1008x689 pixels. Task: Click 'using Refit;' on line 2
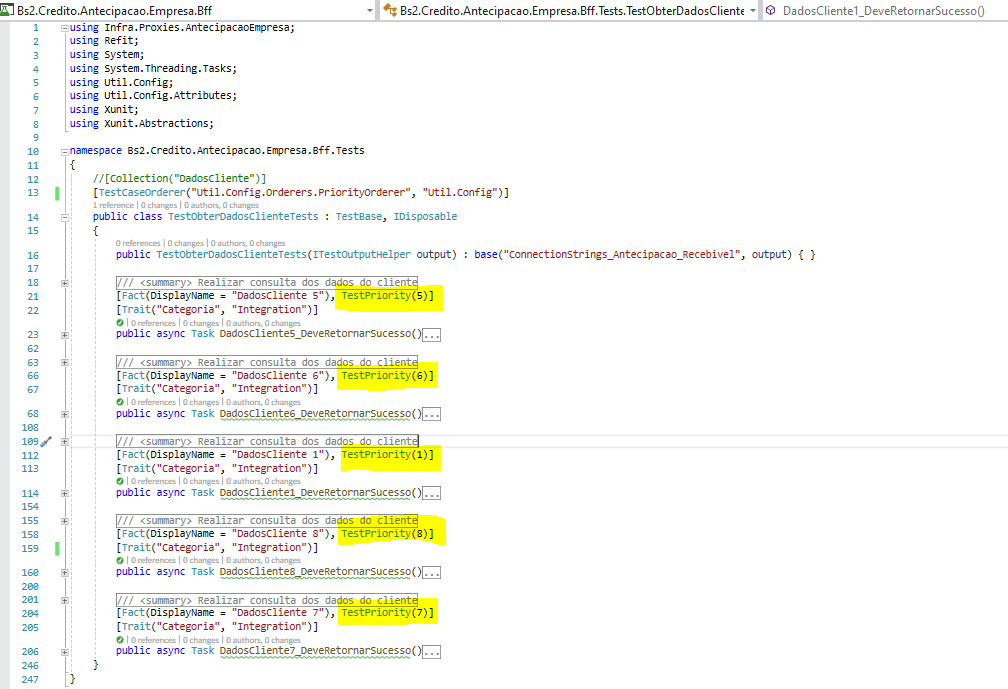(104, 40)
